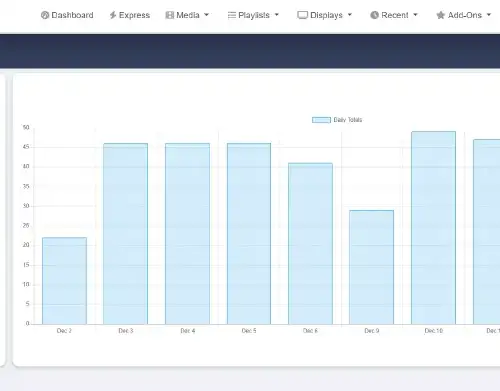Image resolution: width=500 pixels, height=391 pixels.
Task: Open the Add-Ons menu
Action: coord(464,15)
